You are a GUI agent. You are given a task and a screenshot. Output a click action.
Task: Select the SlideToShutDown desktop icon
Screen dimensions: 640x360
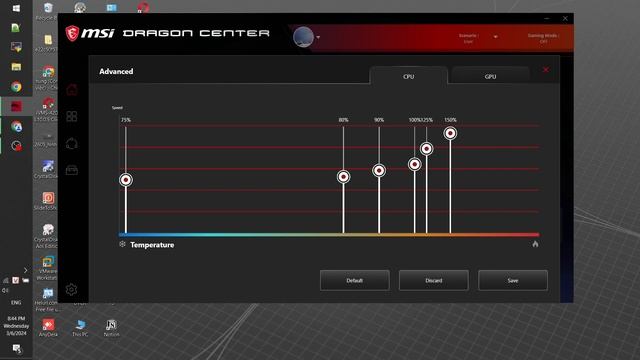pyautogui.click(x=47, y=201)
